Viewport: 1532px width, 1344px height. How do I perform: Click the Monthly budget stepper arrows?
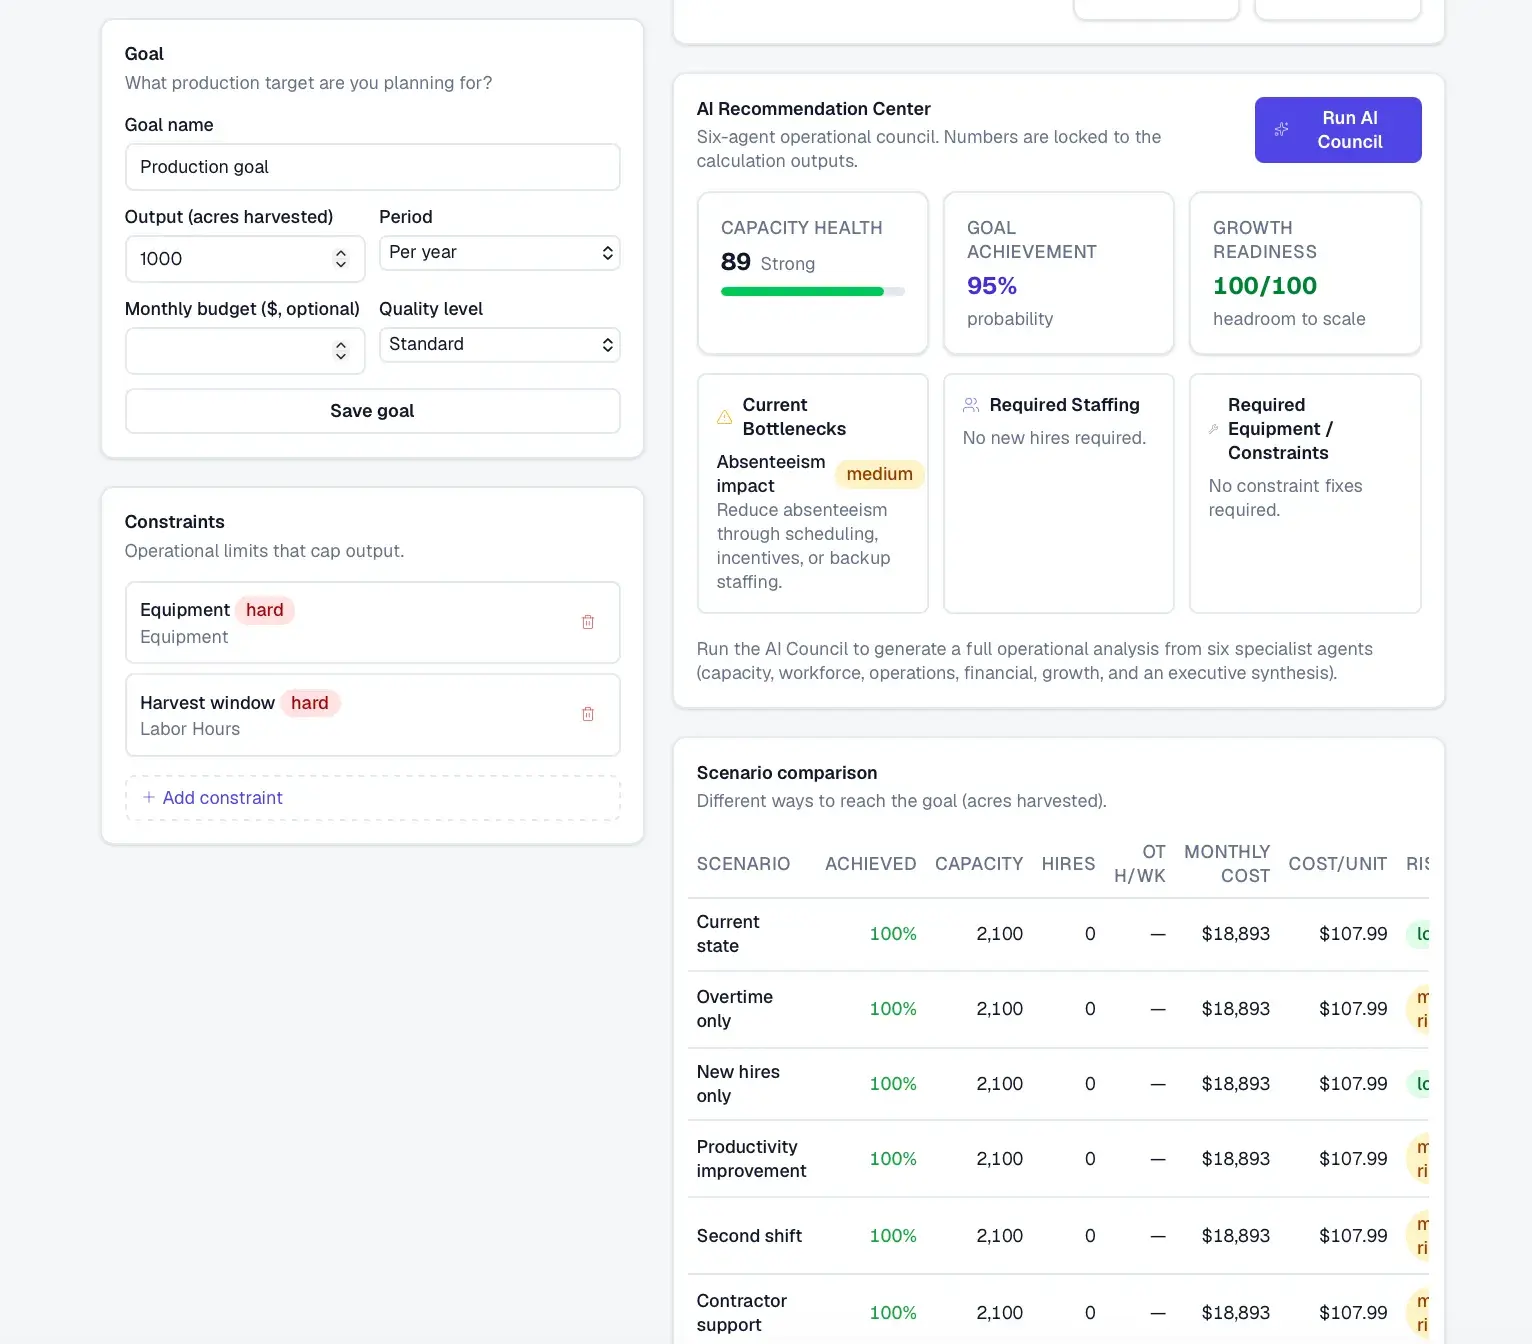pyautogui.click(x=341, y=351)
